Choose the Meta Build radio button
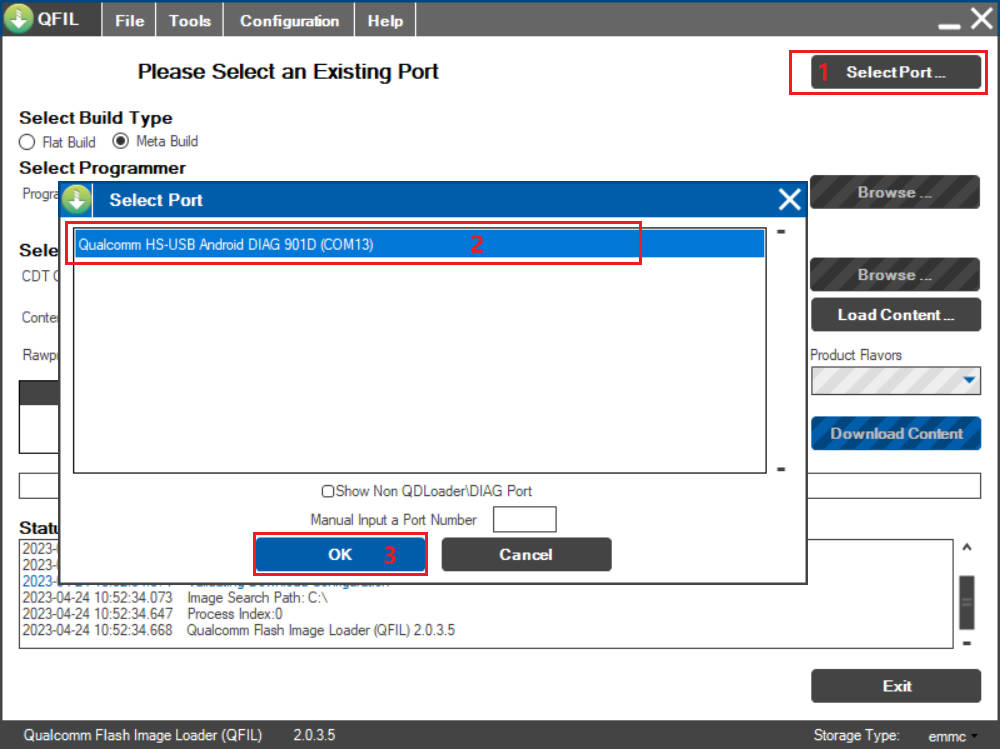The width and height of the screenshot is (1000, 749). click(120, 141)
